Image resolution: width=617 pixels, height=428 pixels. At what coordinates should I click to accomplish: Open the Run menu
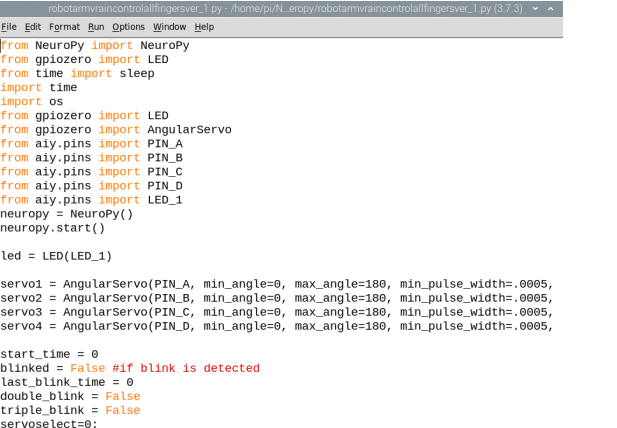(96, 27)
